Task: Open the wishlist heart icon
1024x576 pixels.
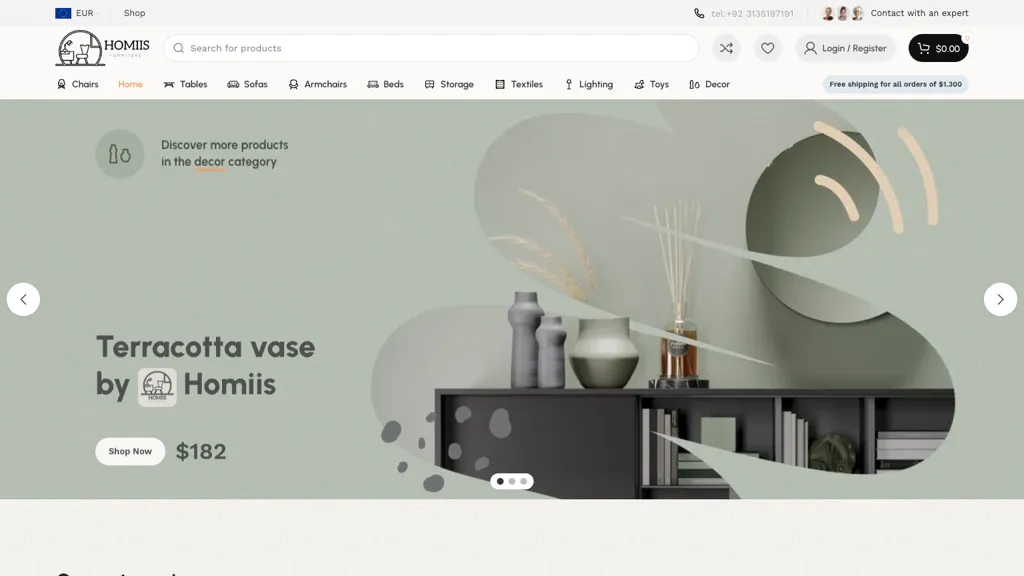Action: pos(767,48)
